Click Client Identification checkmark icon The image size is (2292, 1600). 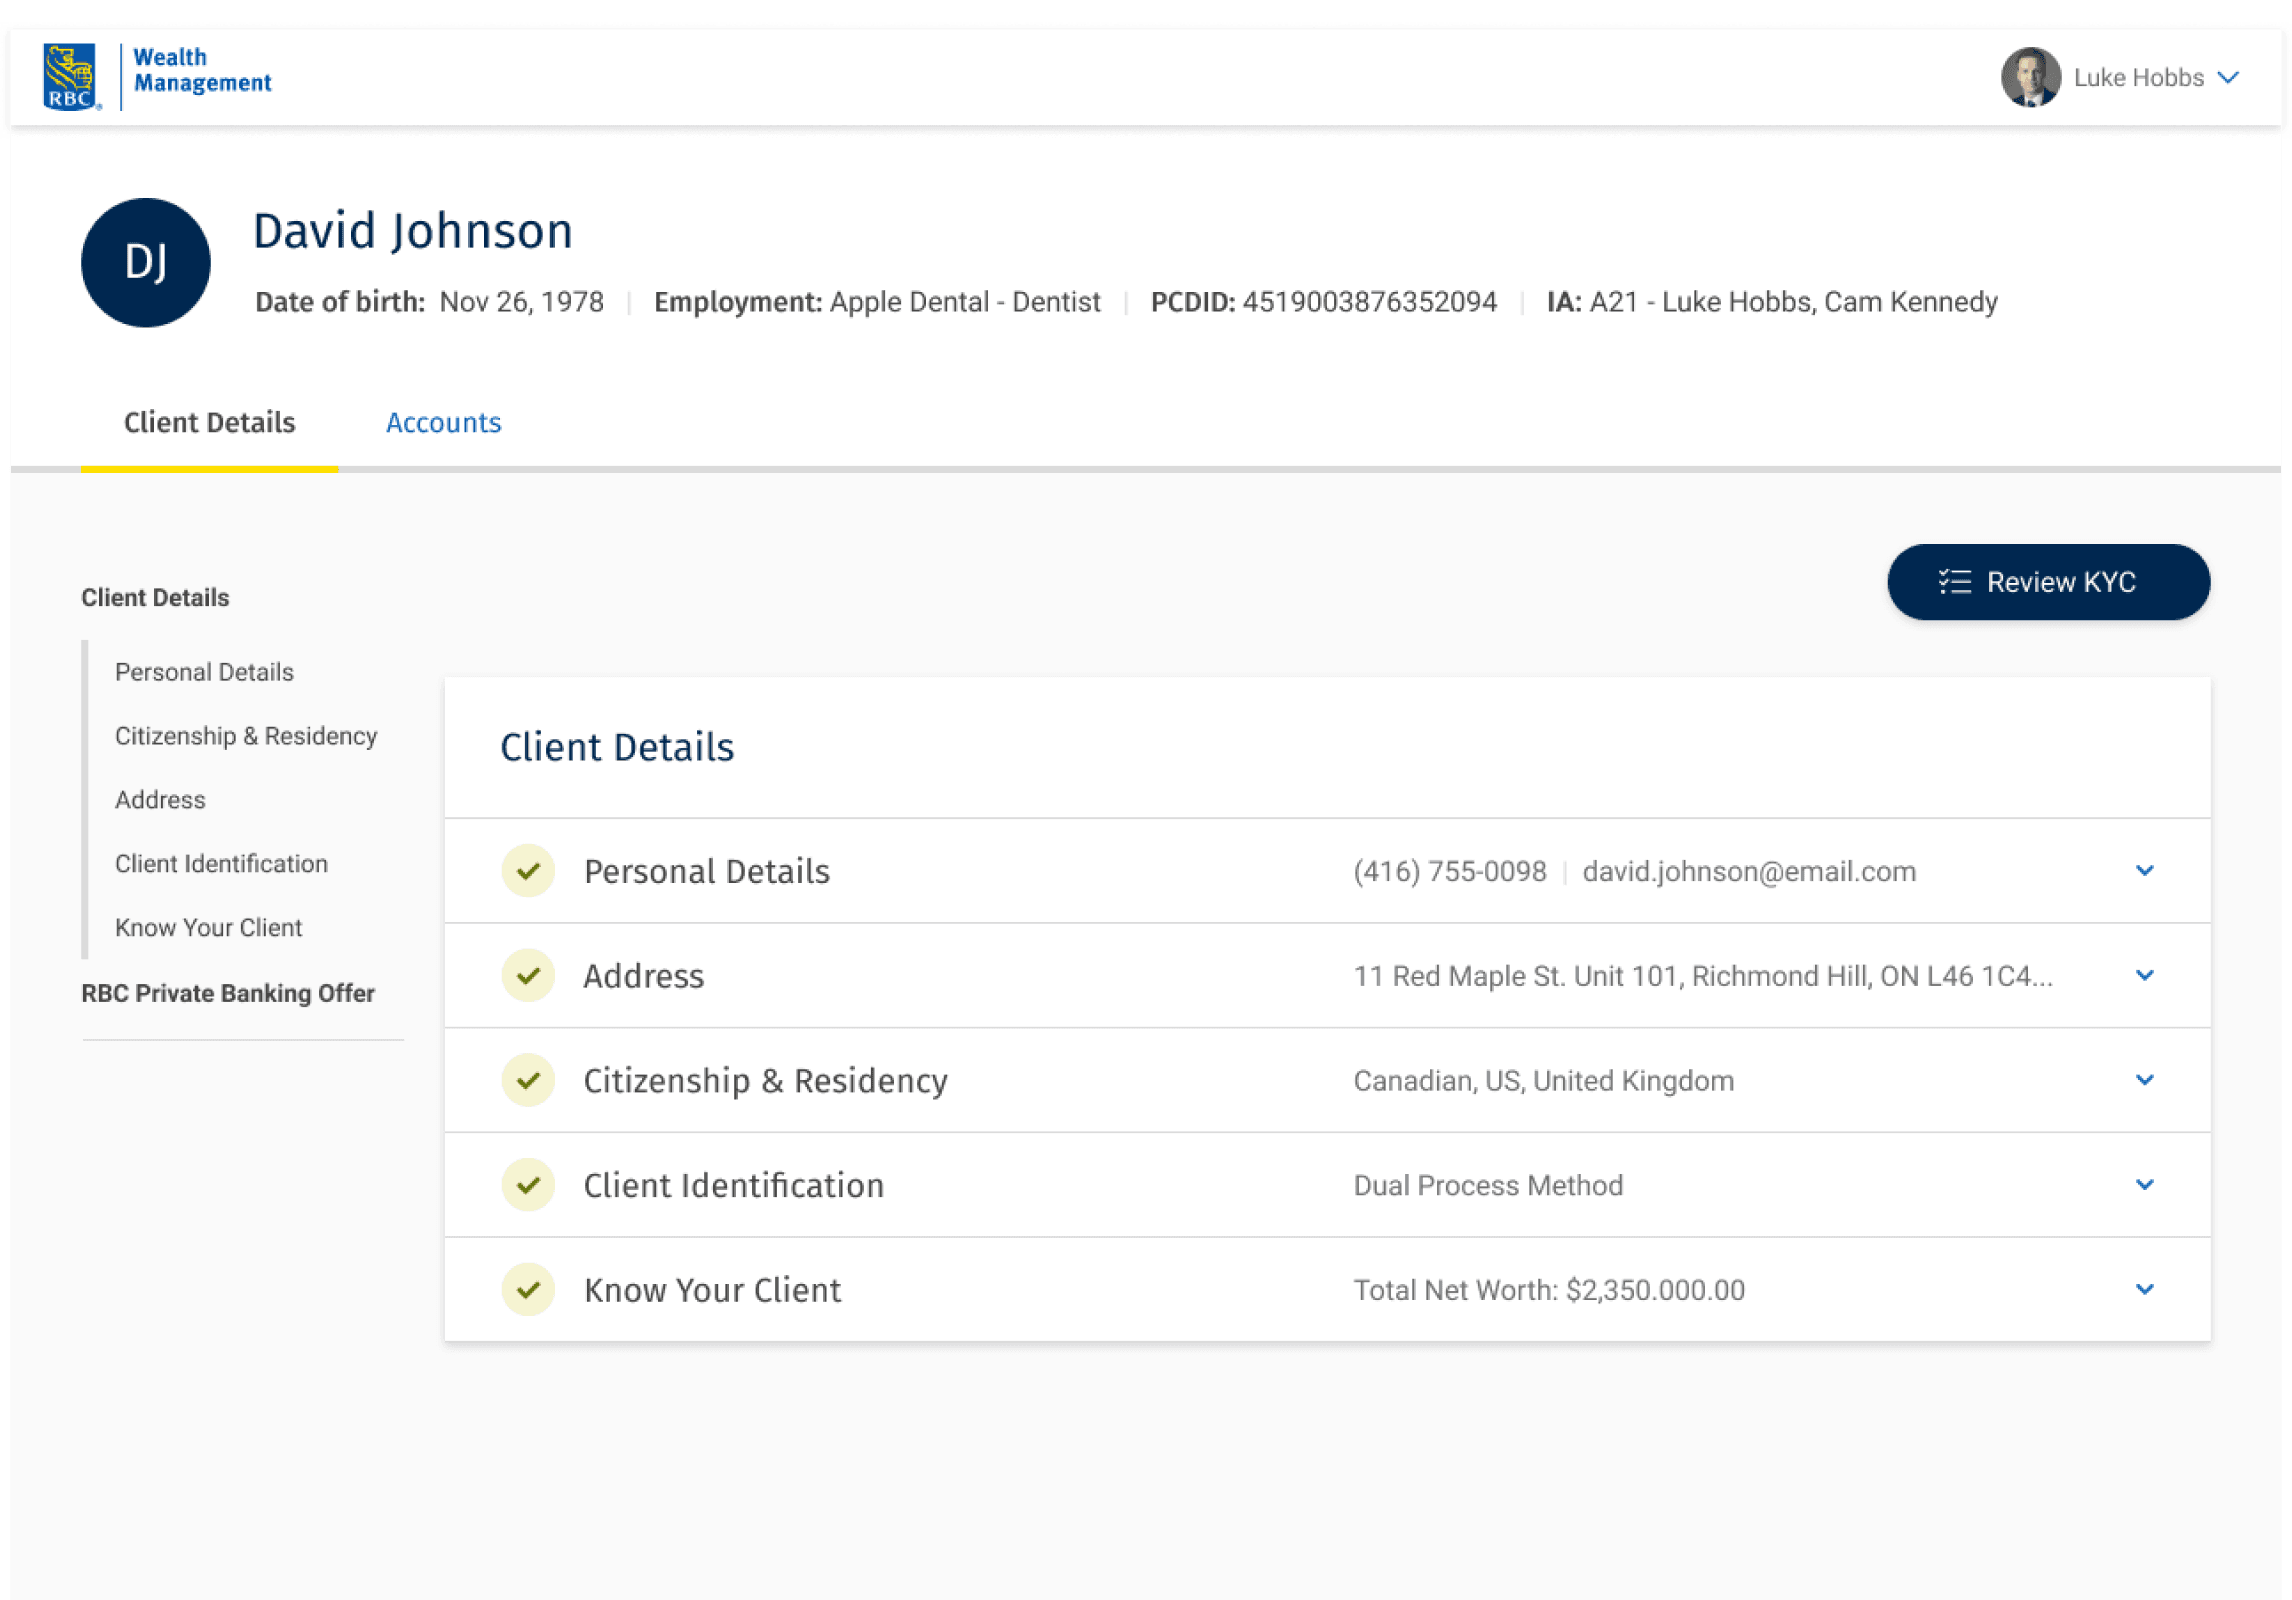528,1185
